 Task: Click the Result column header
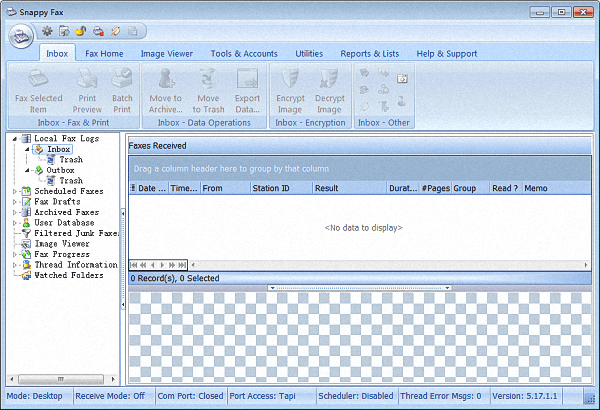[326, 187]
